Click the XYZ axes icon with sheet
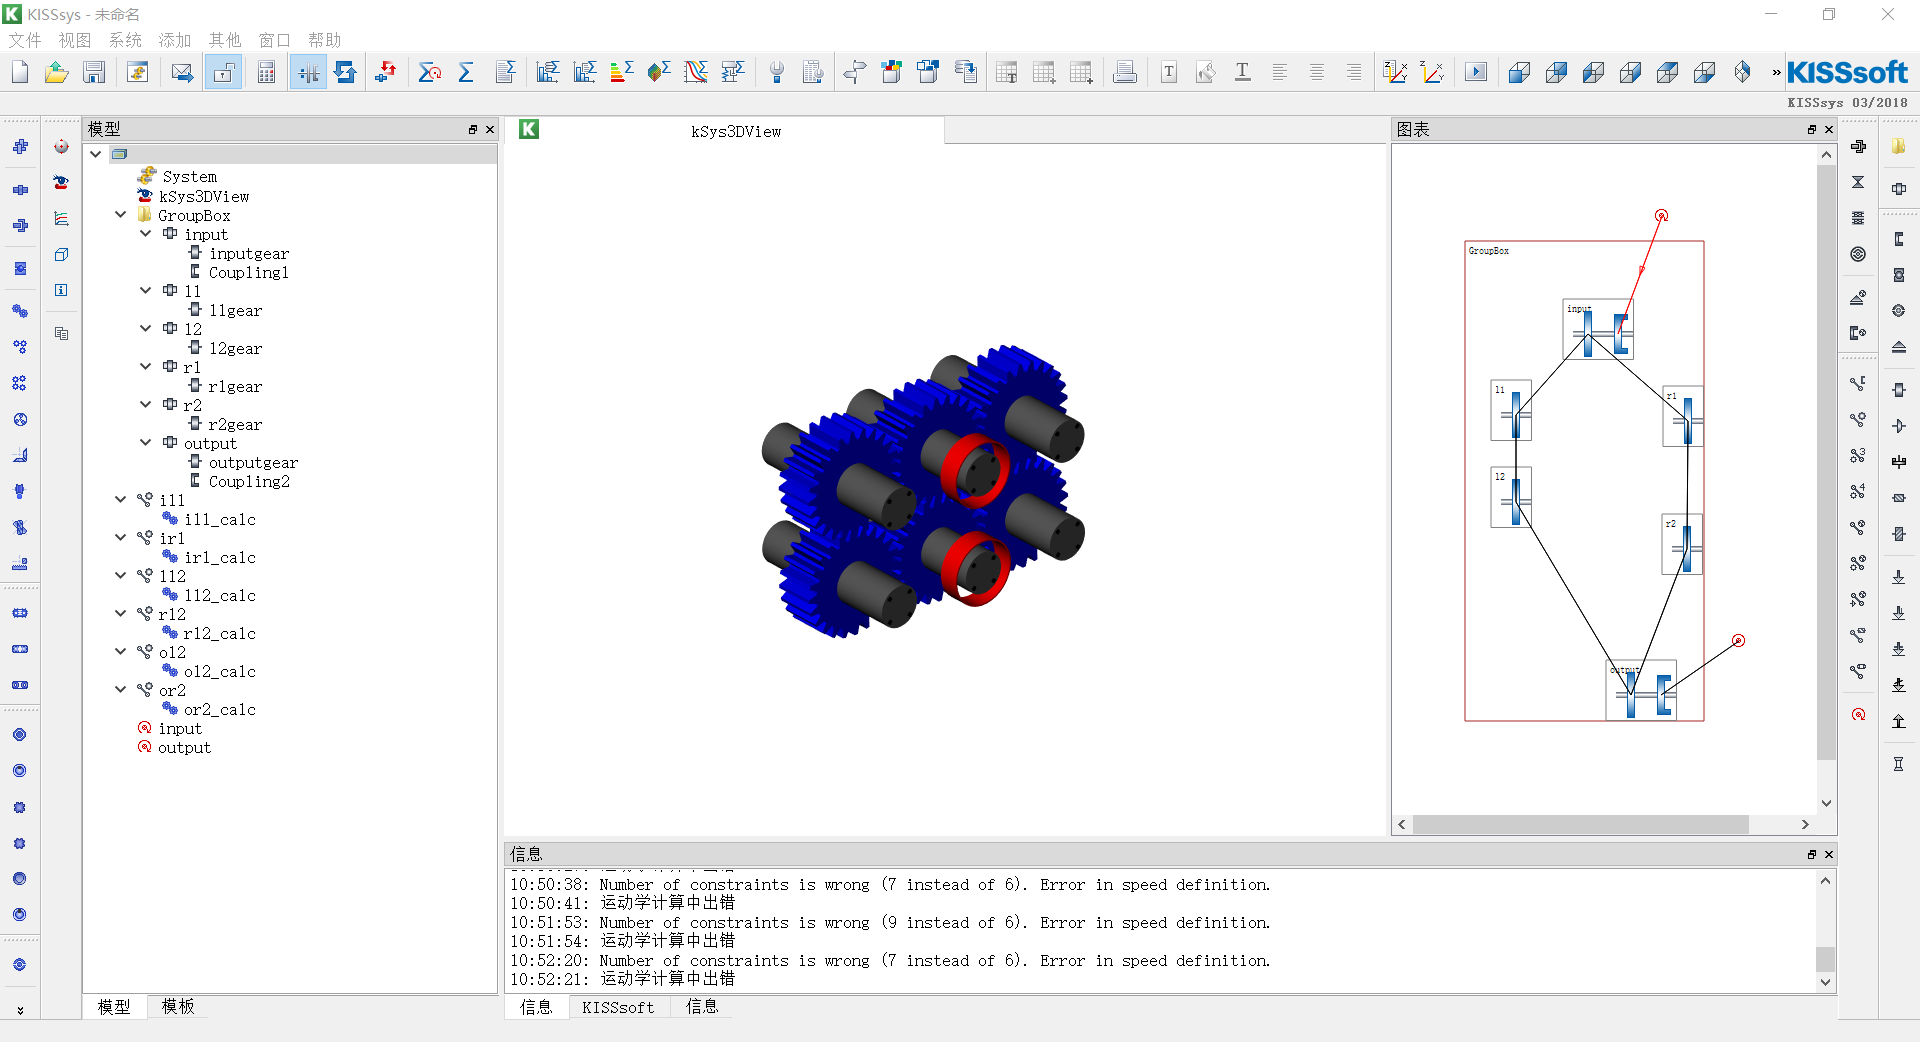Image resolution: width=1920 pixels, height=1042 pixels. 1395,72
